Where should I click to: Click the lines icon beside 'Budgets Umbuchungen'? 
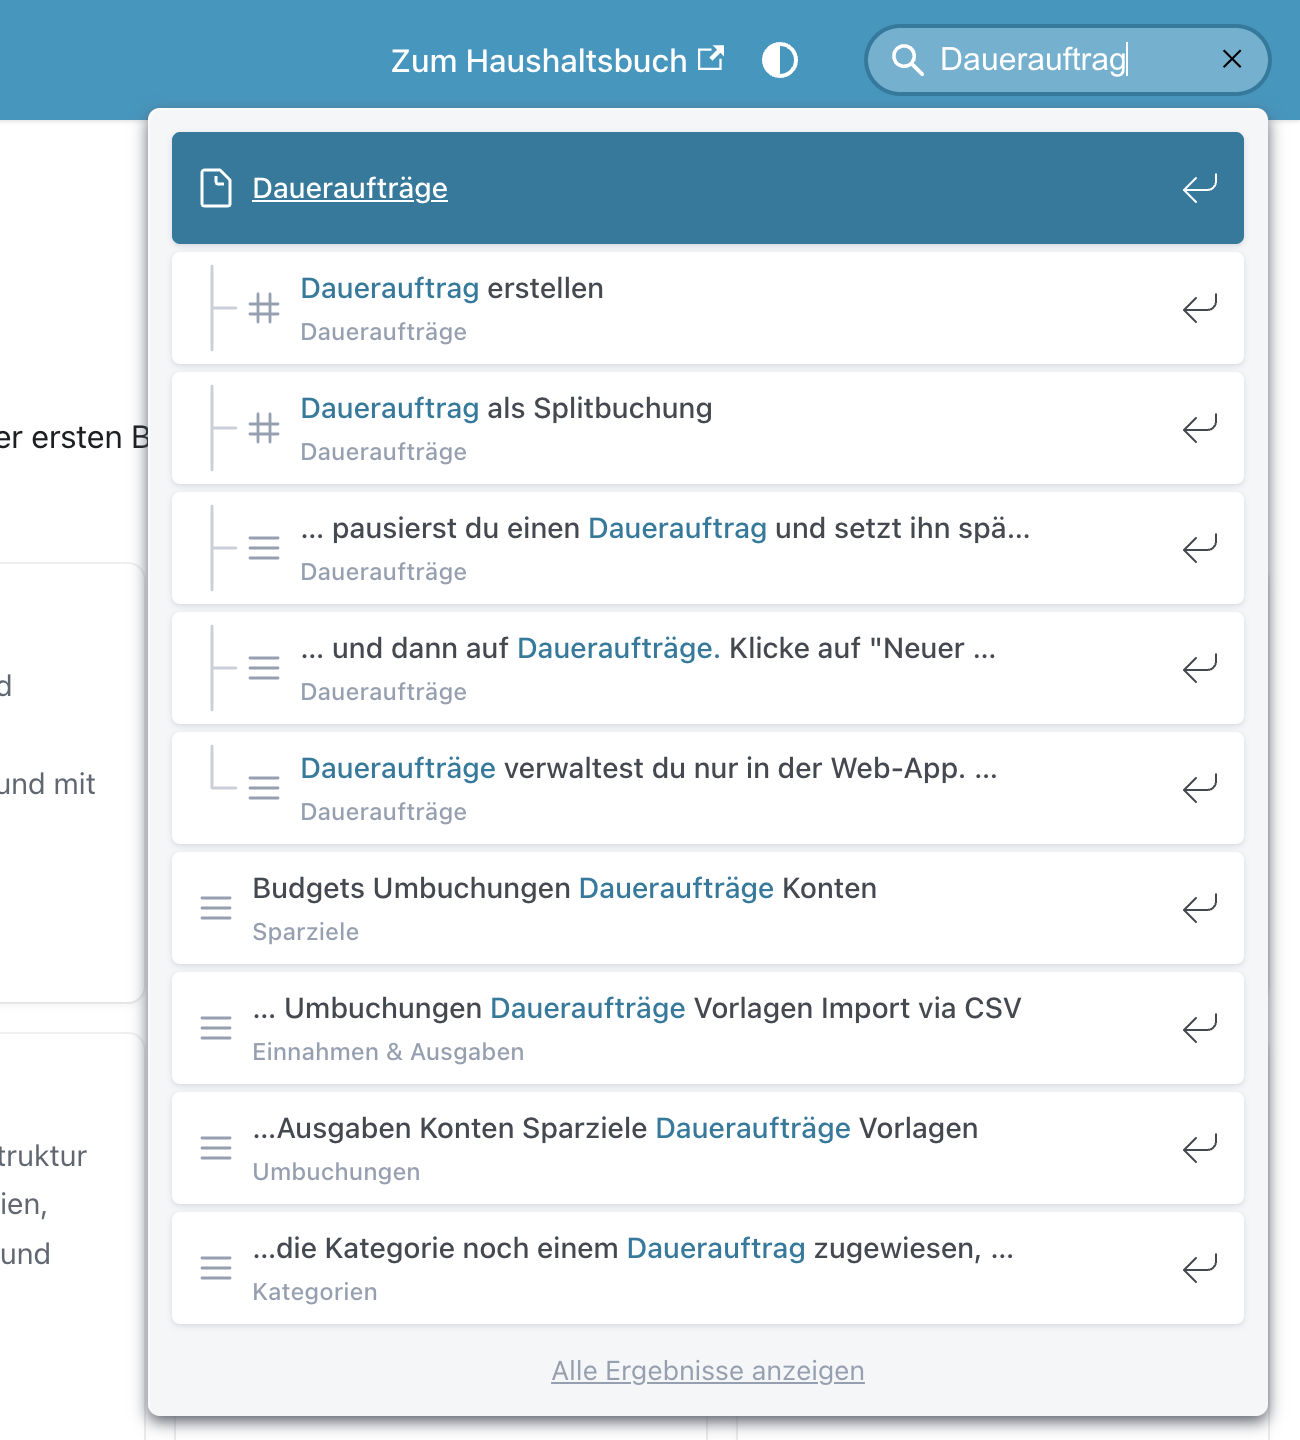tap(216, 908)
